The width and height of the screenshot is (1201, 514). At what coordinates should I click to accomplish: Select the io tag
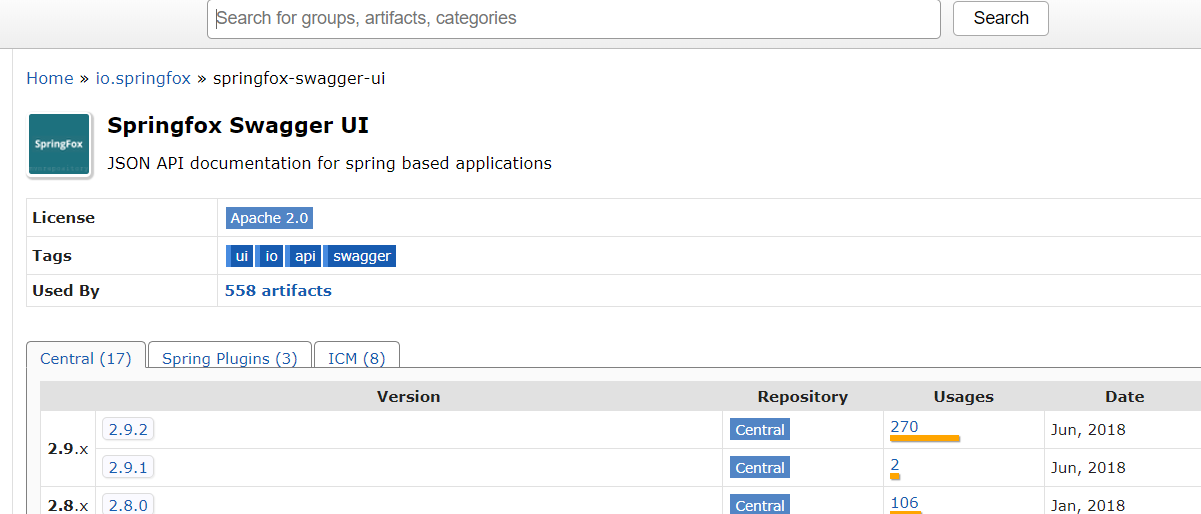271,256
